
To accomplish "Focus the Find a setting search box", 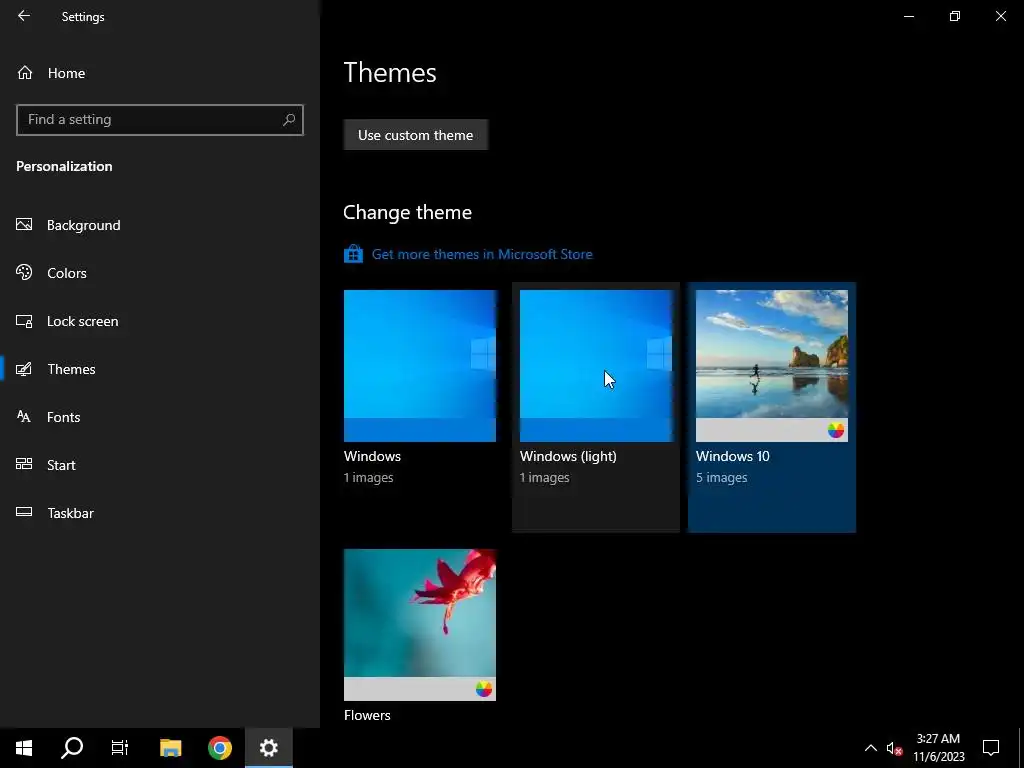I will point(160,120).
